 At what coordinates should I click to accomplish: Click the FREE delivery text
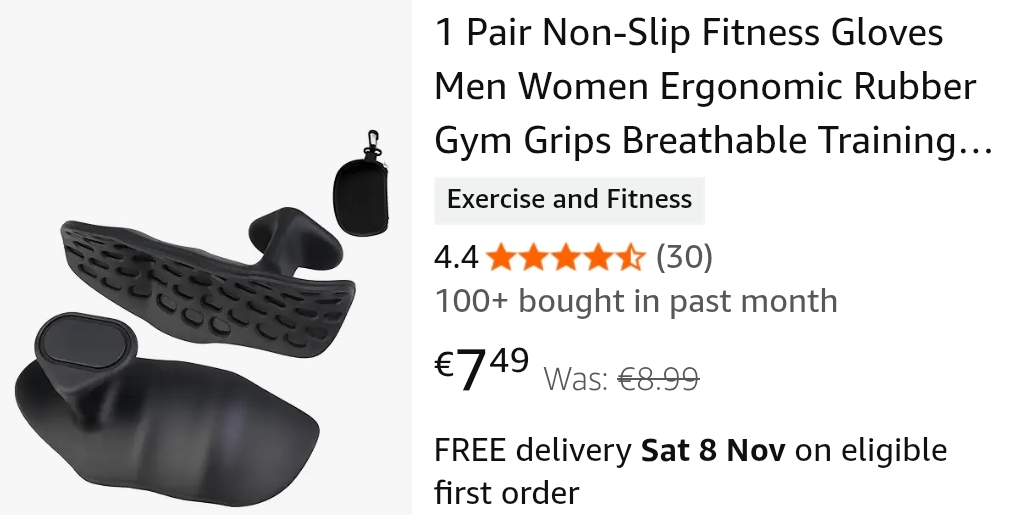click(532, 450)
